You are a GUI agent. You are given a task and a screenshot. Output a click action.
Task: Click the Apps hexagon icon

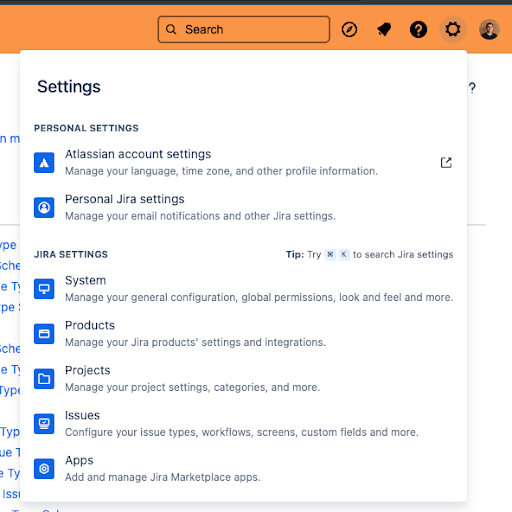[x=44, y=469]
